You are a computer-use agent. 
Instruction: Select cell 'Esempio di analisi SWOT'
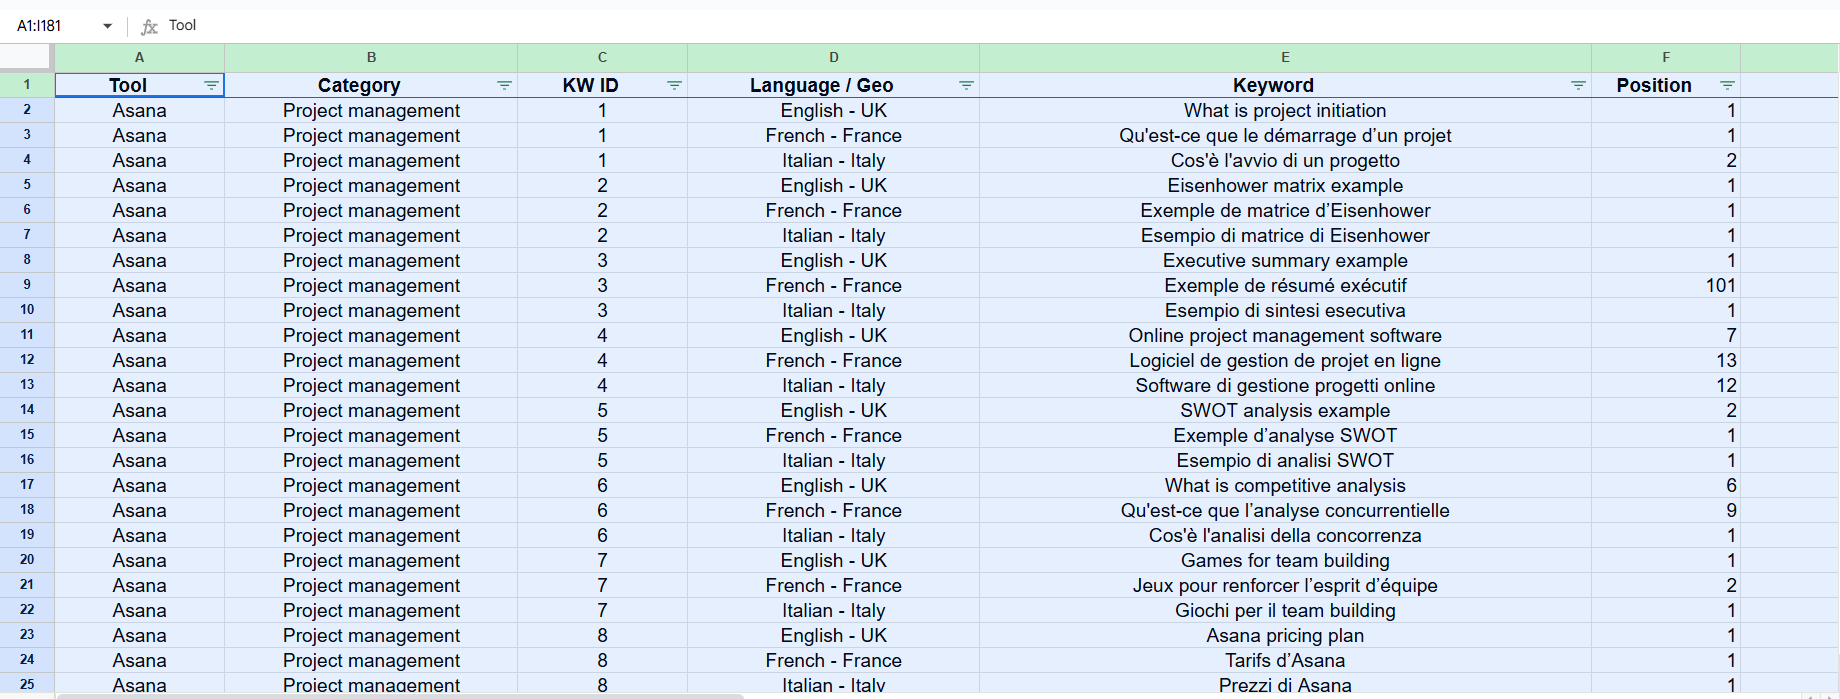click(x=1285, y=460)
